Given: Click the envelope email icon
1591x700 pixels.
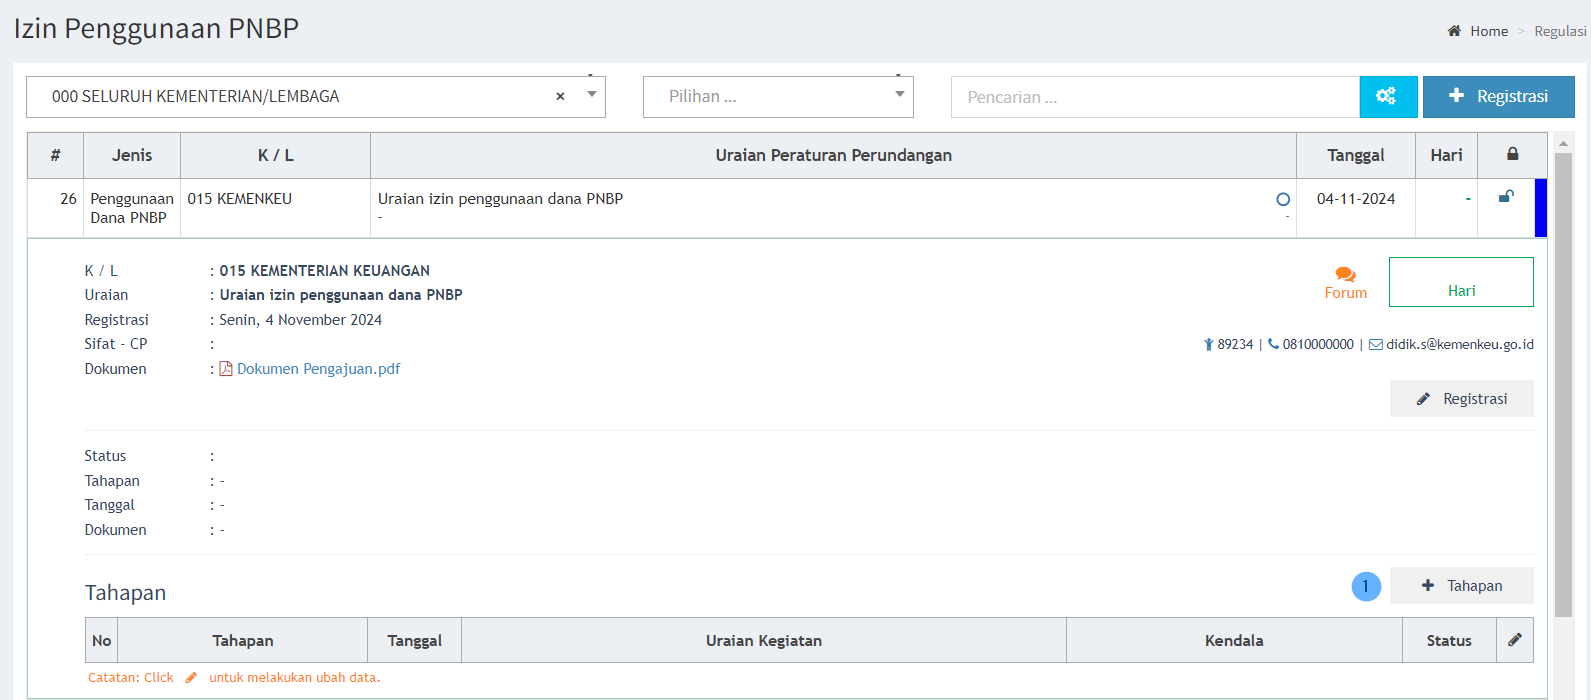Looking at the screenshot, I should click(x=1376, y=345).
